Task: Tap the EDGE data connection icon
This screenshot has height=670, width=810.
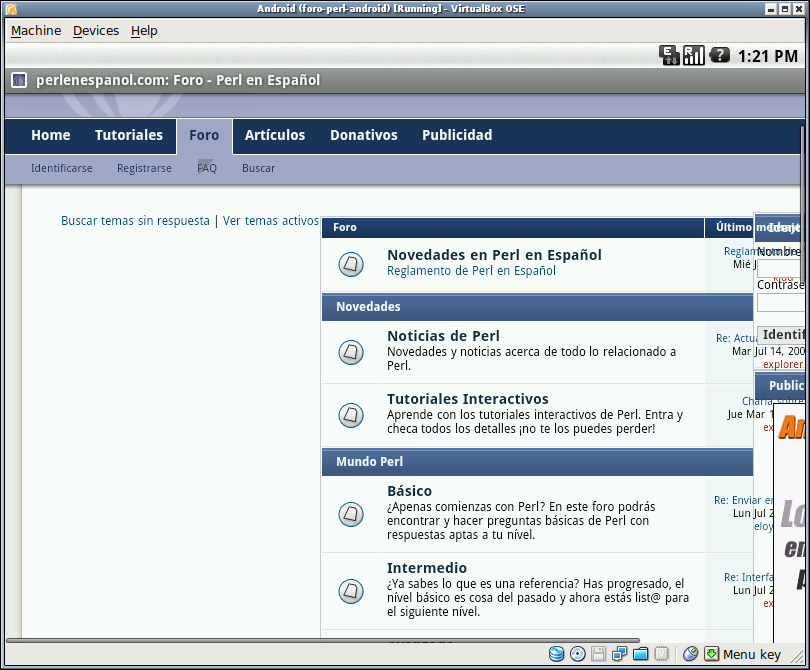Action: click(x=669, y=55)
